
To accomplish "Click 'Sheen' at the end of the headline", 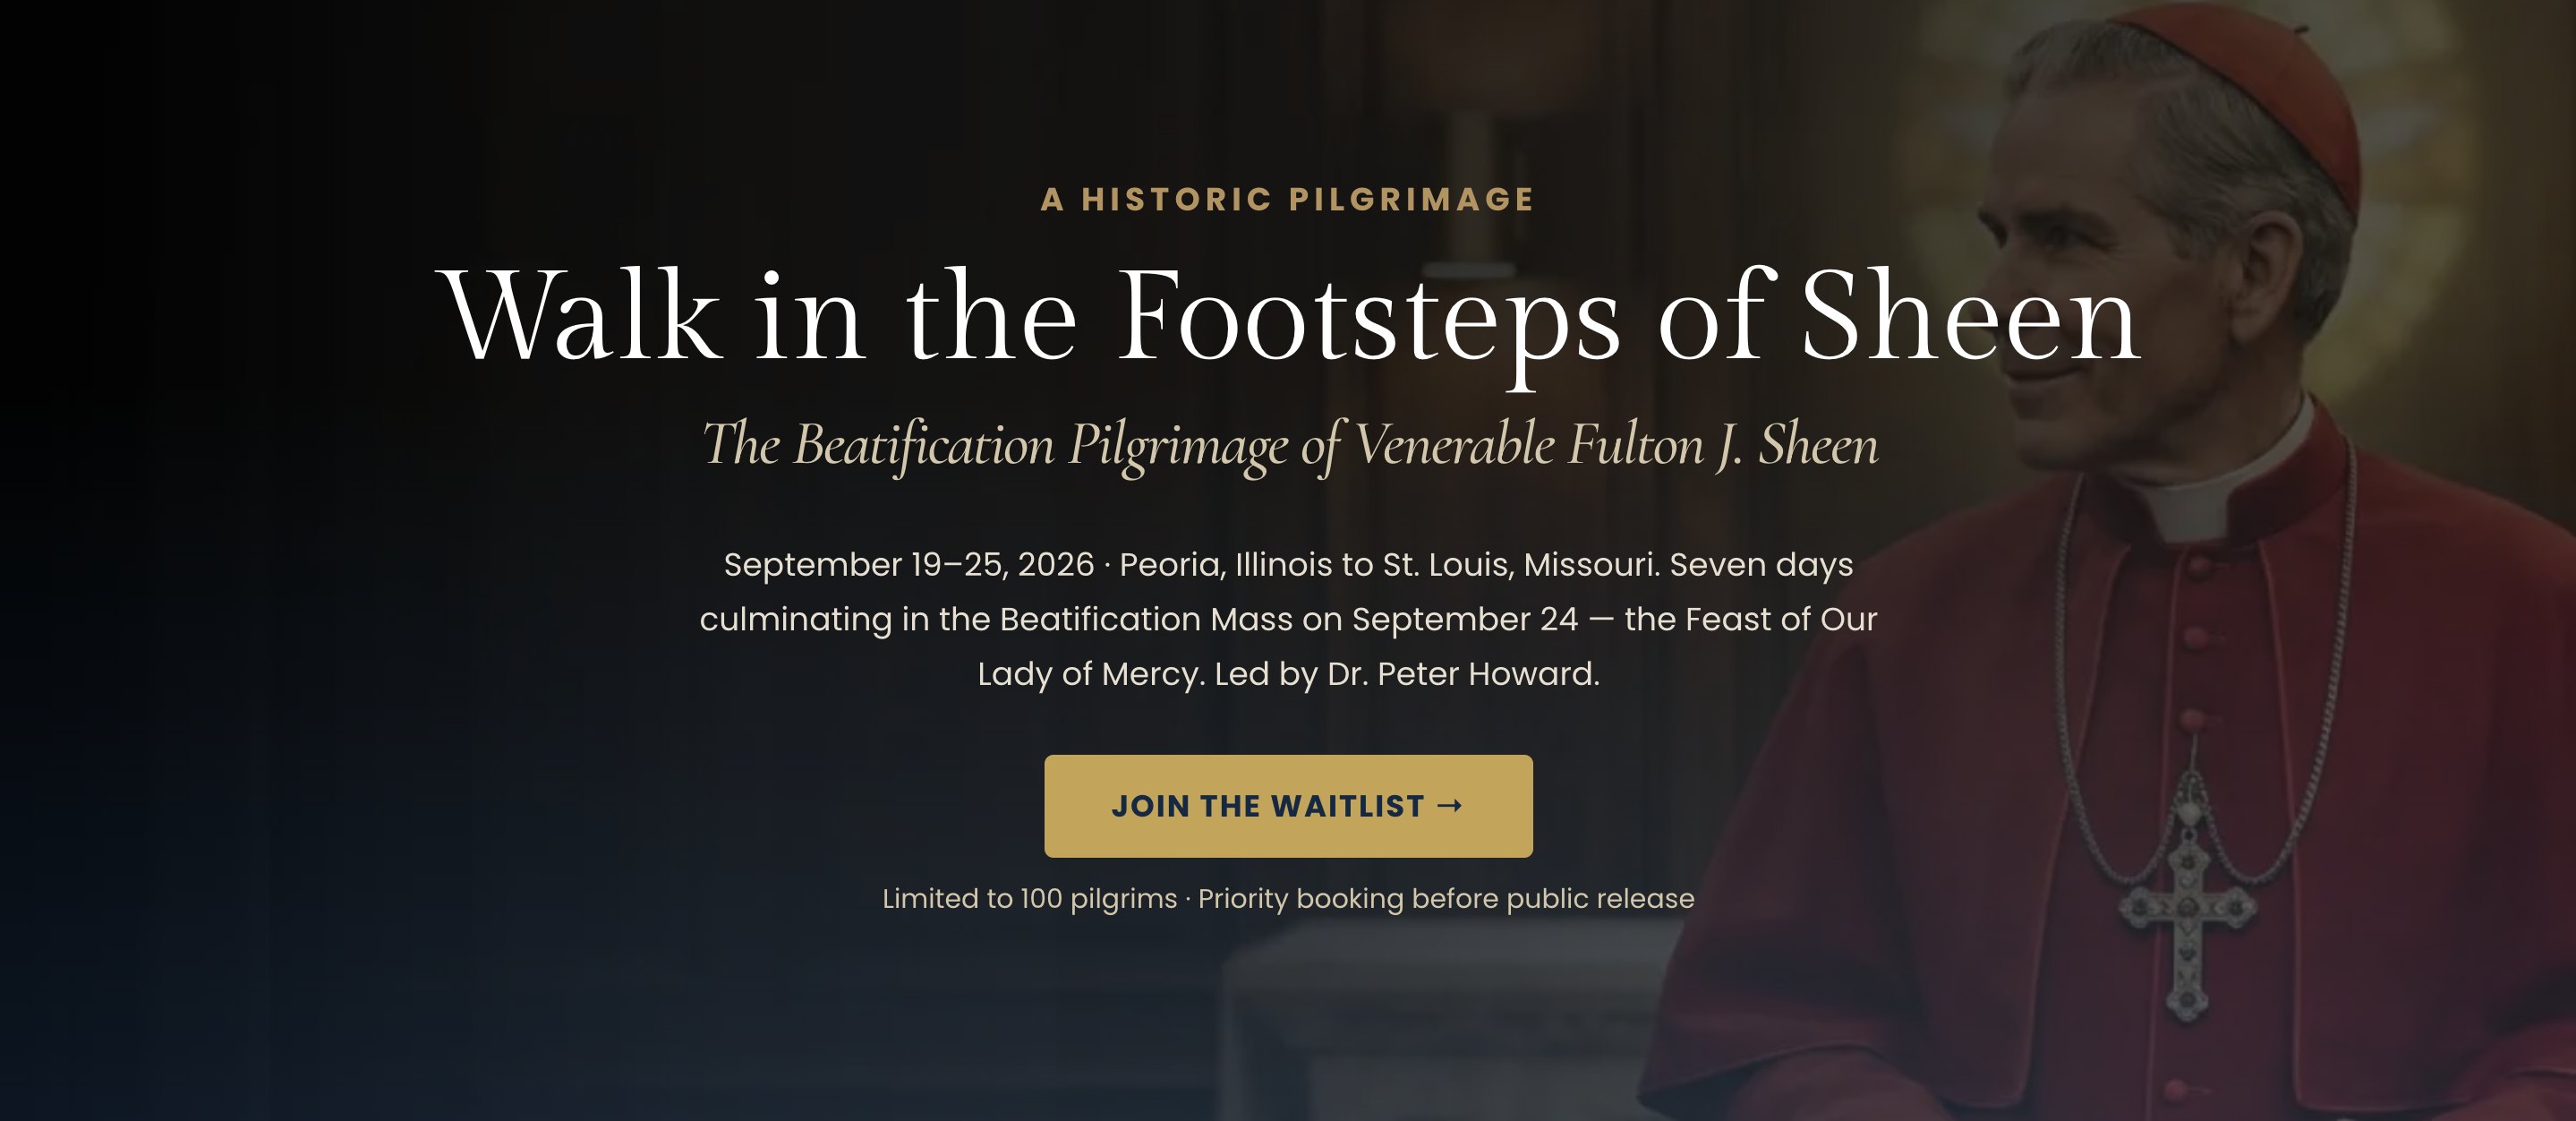I will click(1968, 316).
